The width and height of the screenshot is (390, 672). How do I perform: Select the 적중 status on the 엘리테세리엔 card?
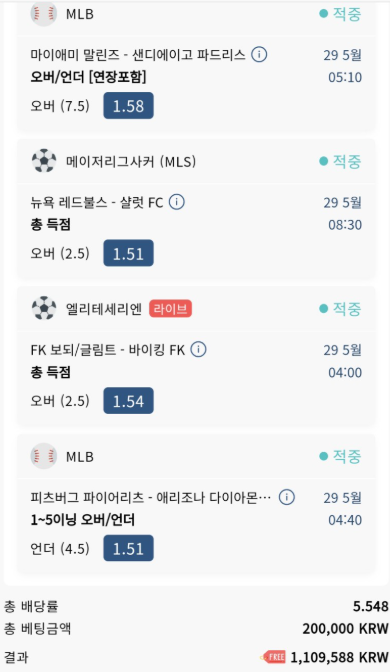[340, 309]
